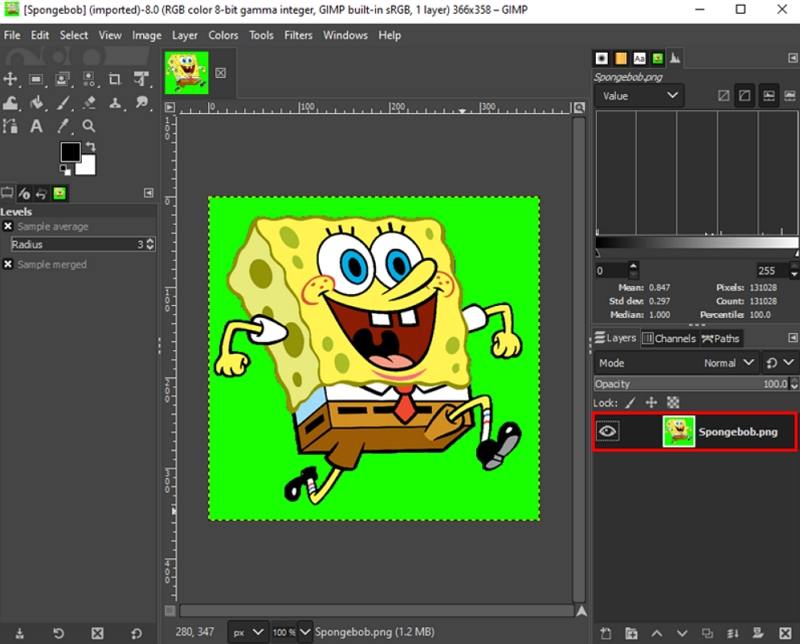Open the left dock tab configuration menu
Image resolution: width=800 pixels, height=644 pixels.
coord(148,192)
